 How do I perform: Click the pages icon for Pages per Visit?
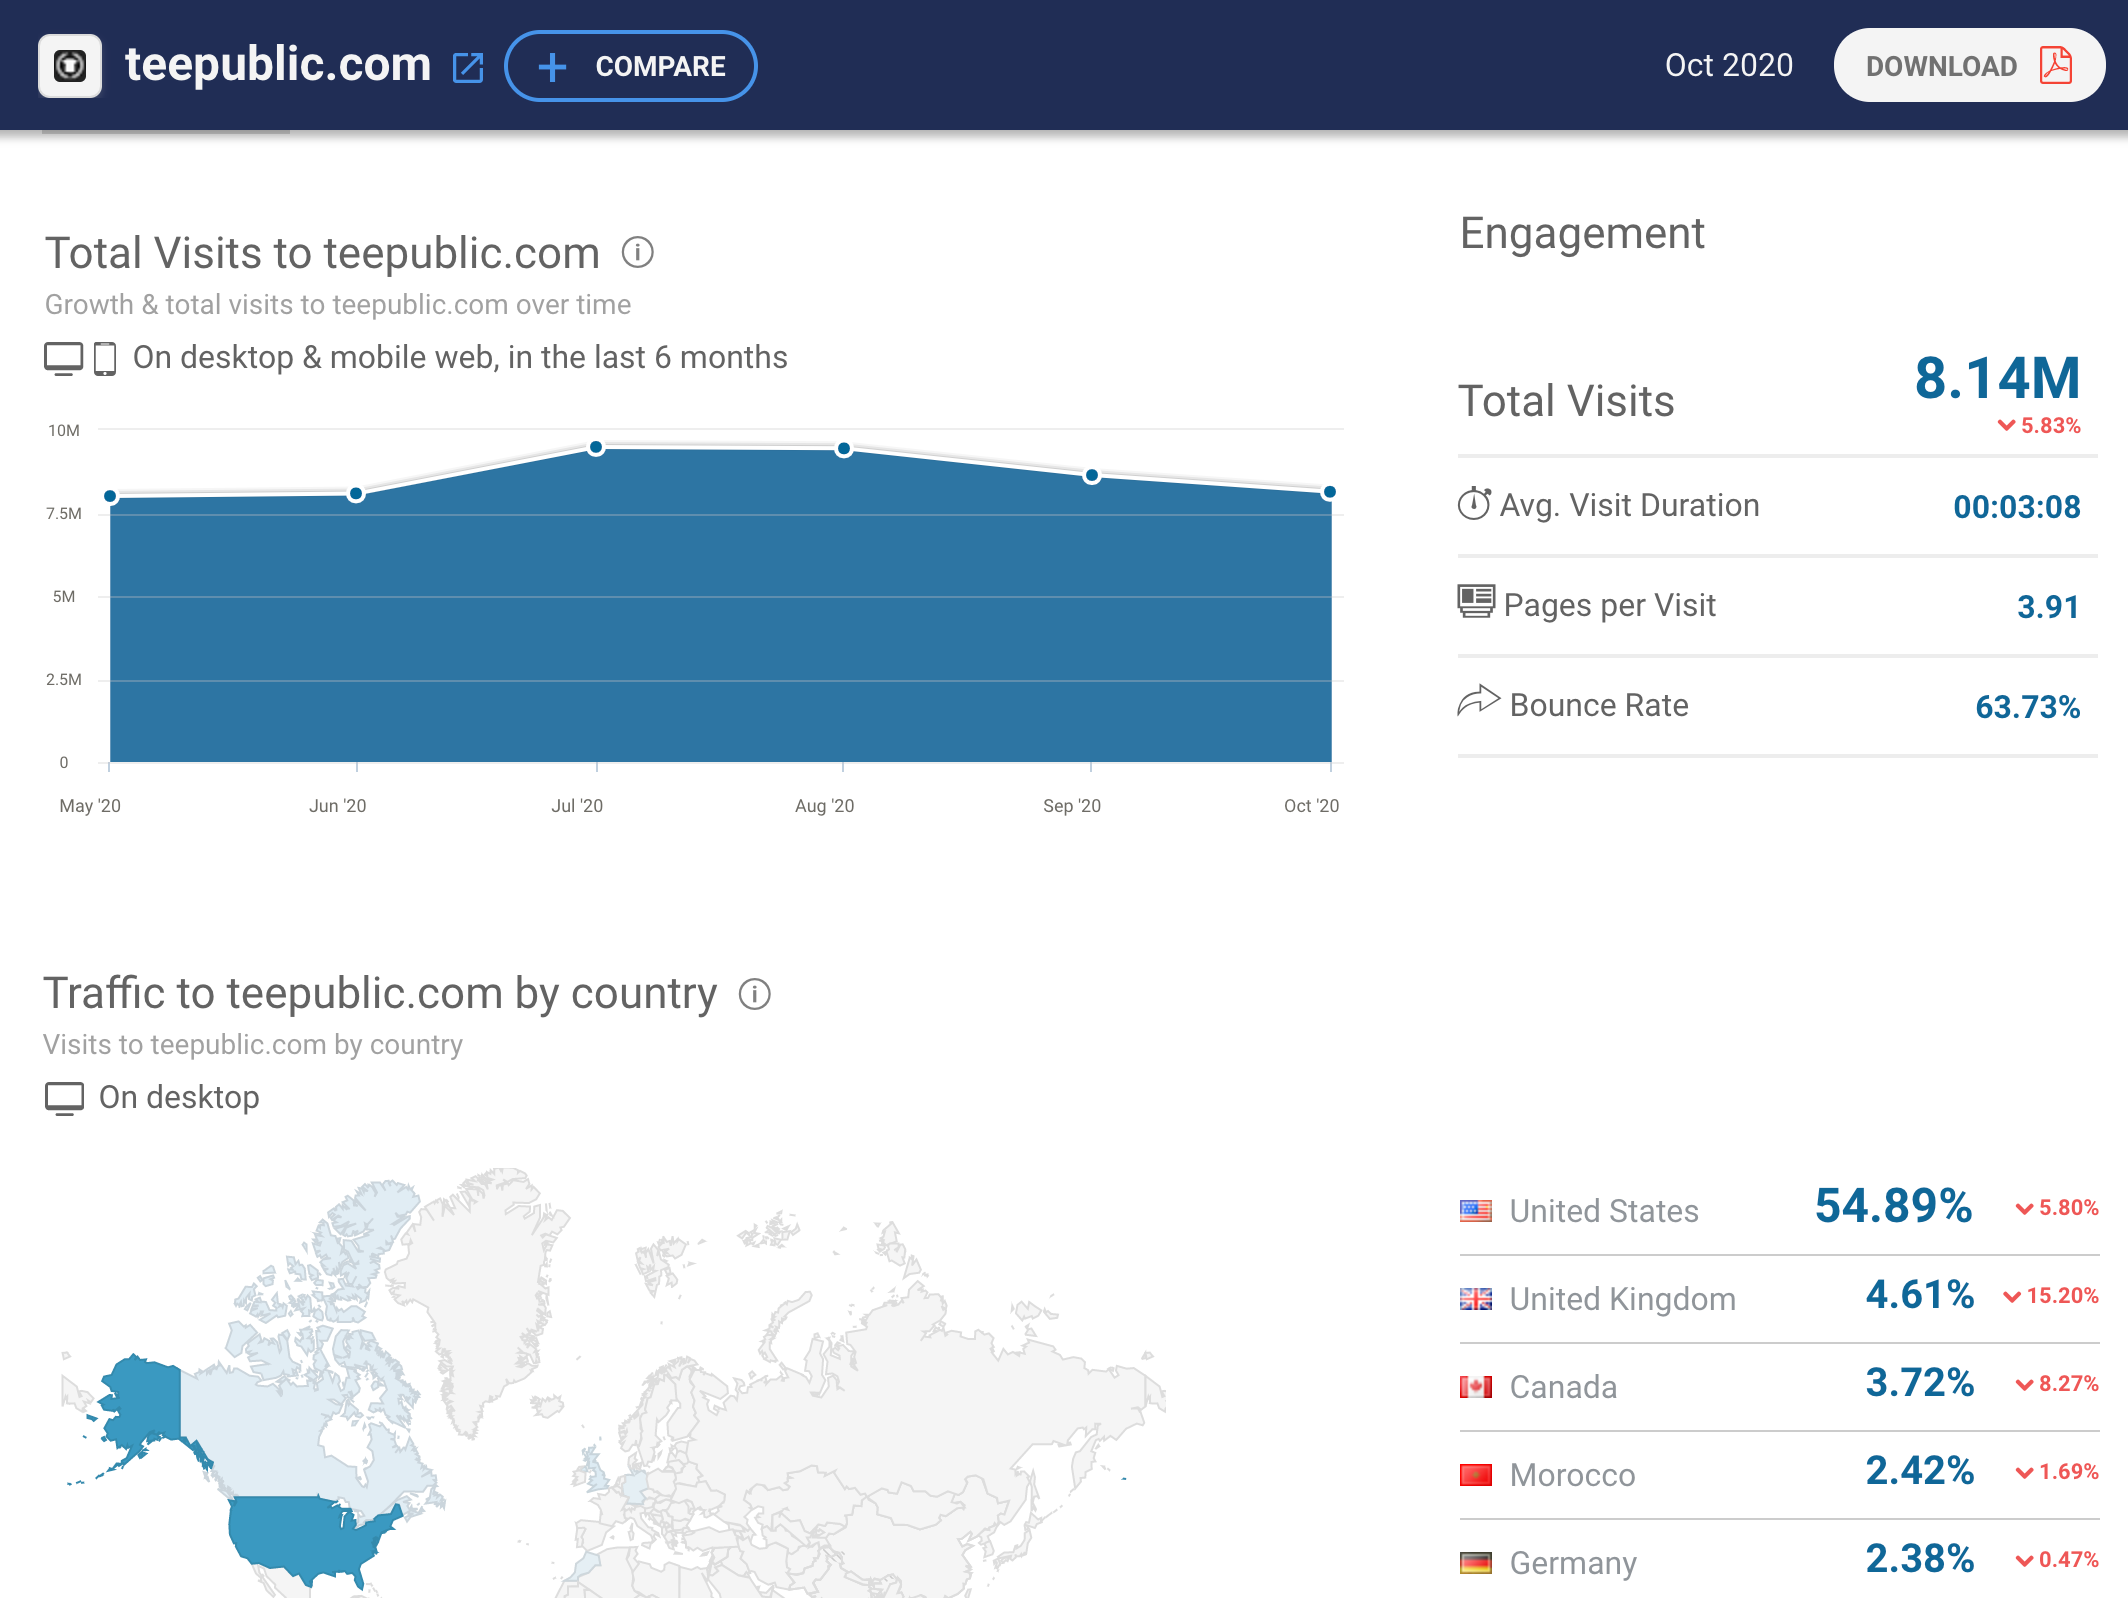click(x=1476, y=602)
